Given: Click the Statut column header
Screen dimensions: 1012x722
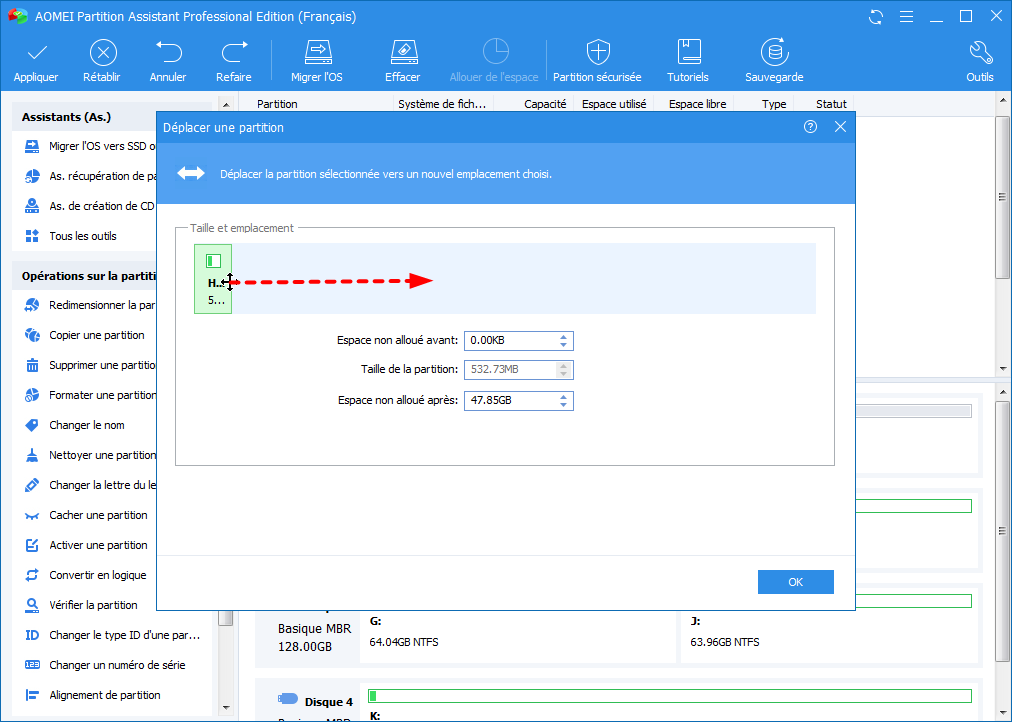Looking at the screenshot, I should 831,104.
